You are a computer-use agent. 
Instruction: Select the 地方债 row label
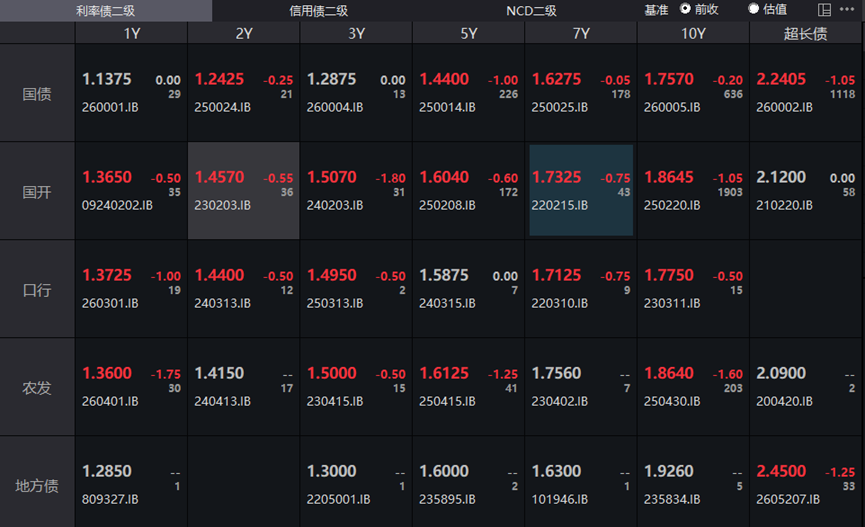pyautogui.click(x=37, y=486)
